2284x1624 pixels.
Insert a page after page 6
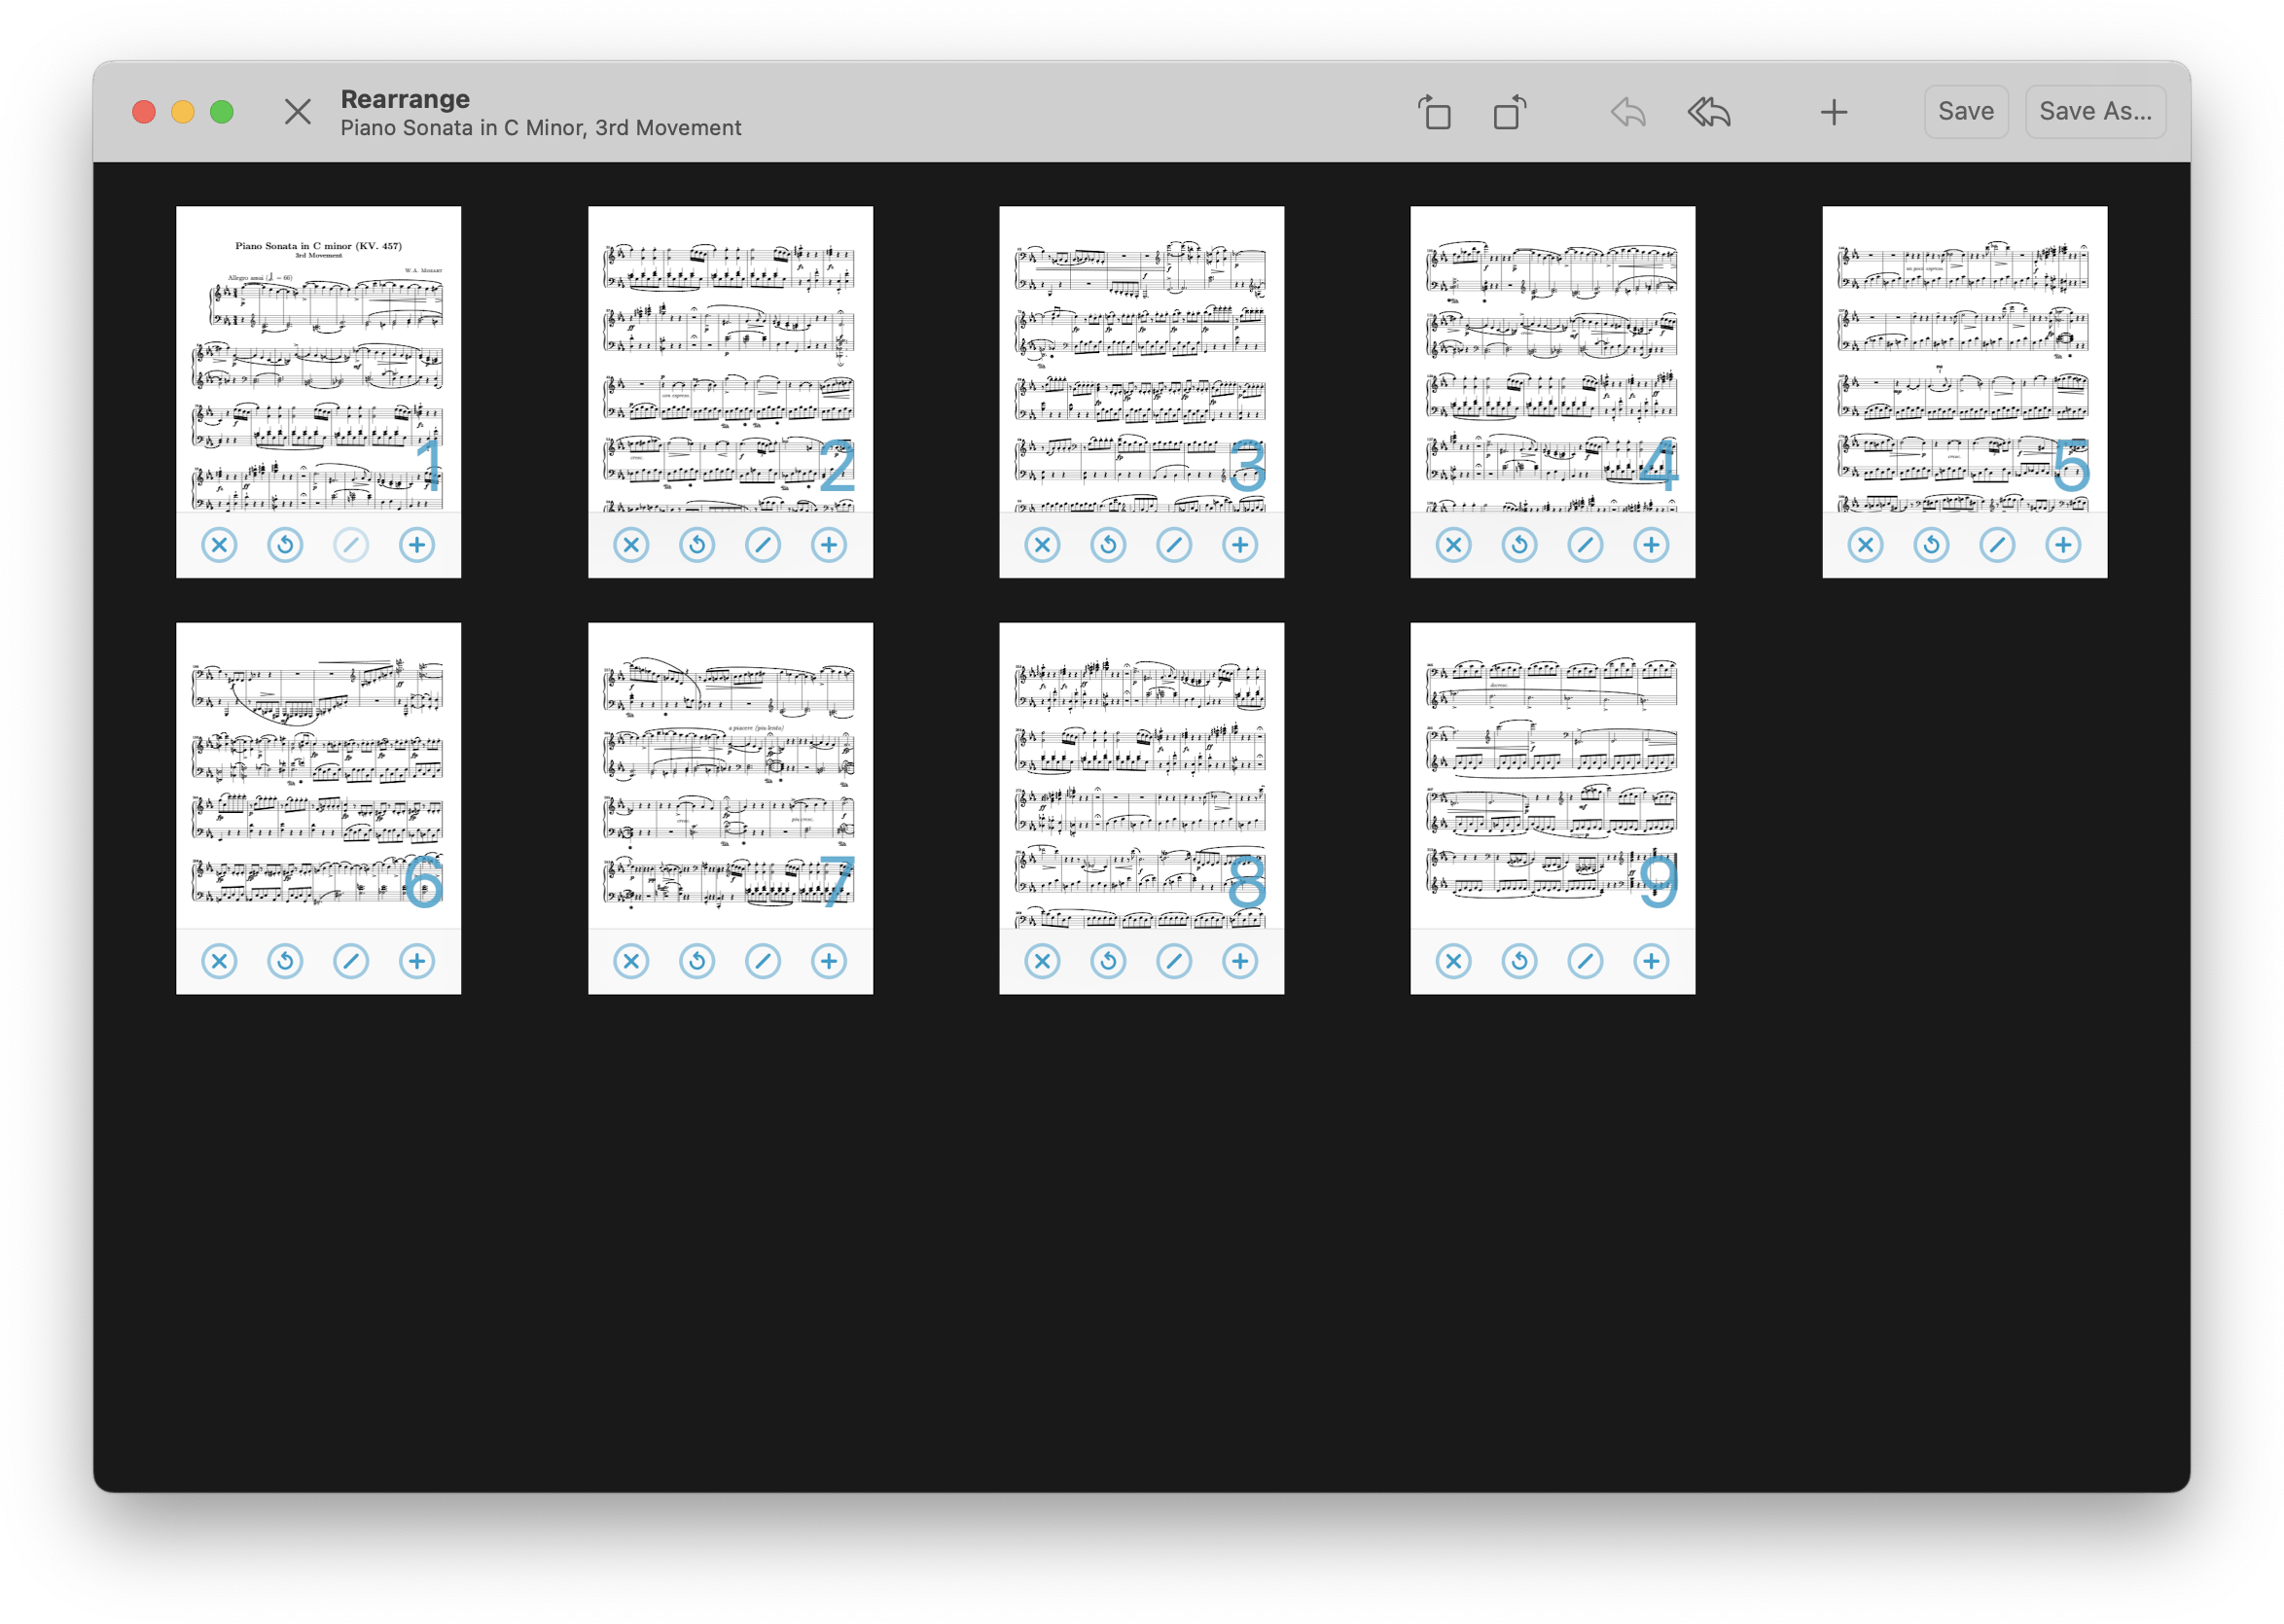(x=417, y=961)
